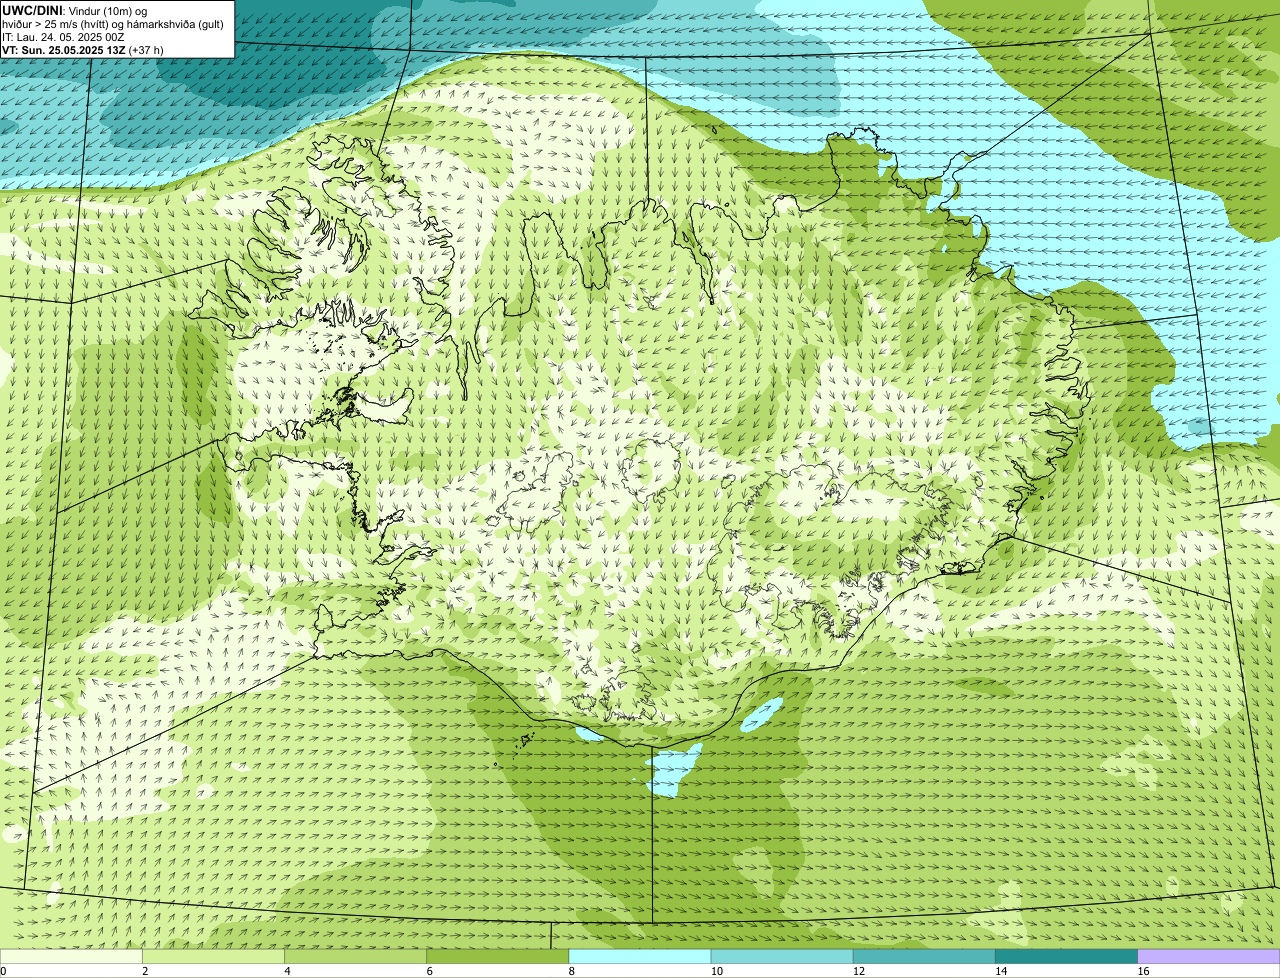Viewport: 1280px width, 978px height.
Task: Click the 'hámarkshviða (gult)' description line
Action: [113, 24]
